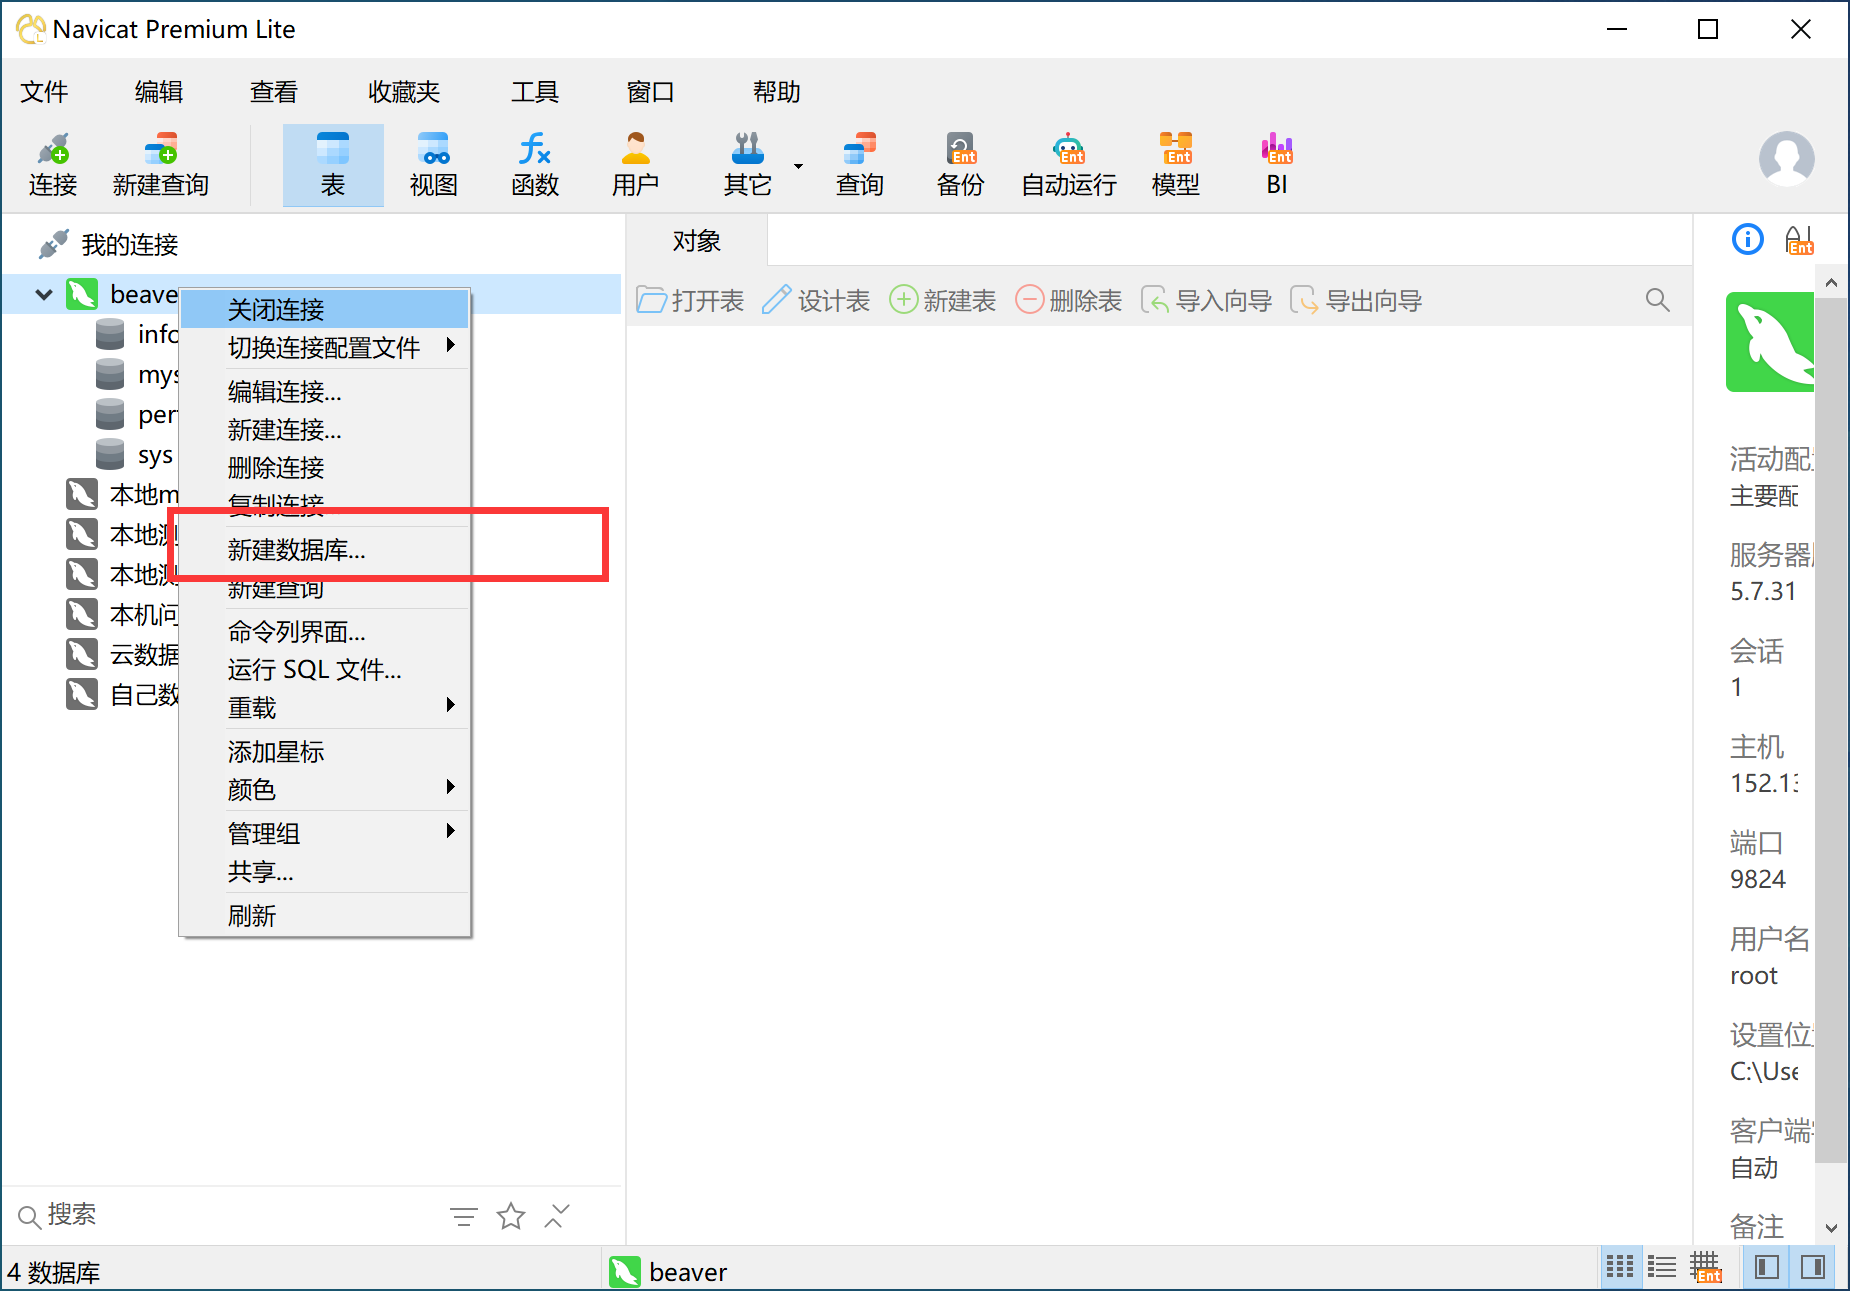The height and width of the screenshot is (1291, 1850).
Task: Open the Model (模型) toolbar icon
Action: [x=1175, y=165]
